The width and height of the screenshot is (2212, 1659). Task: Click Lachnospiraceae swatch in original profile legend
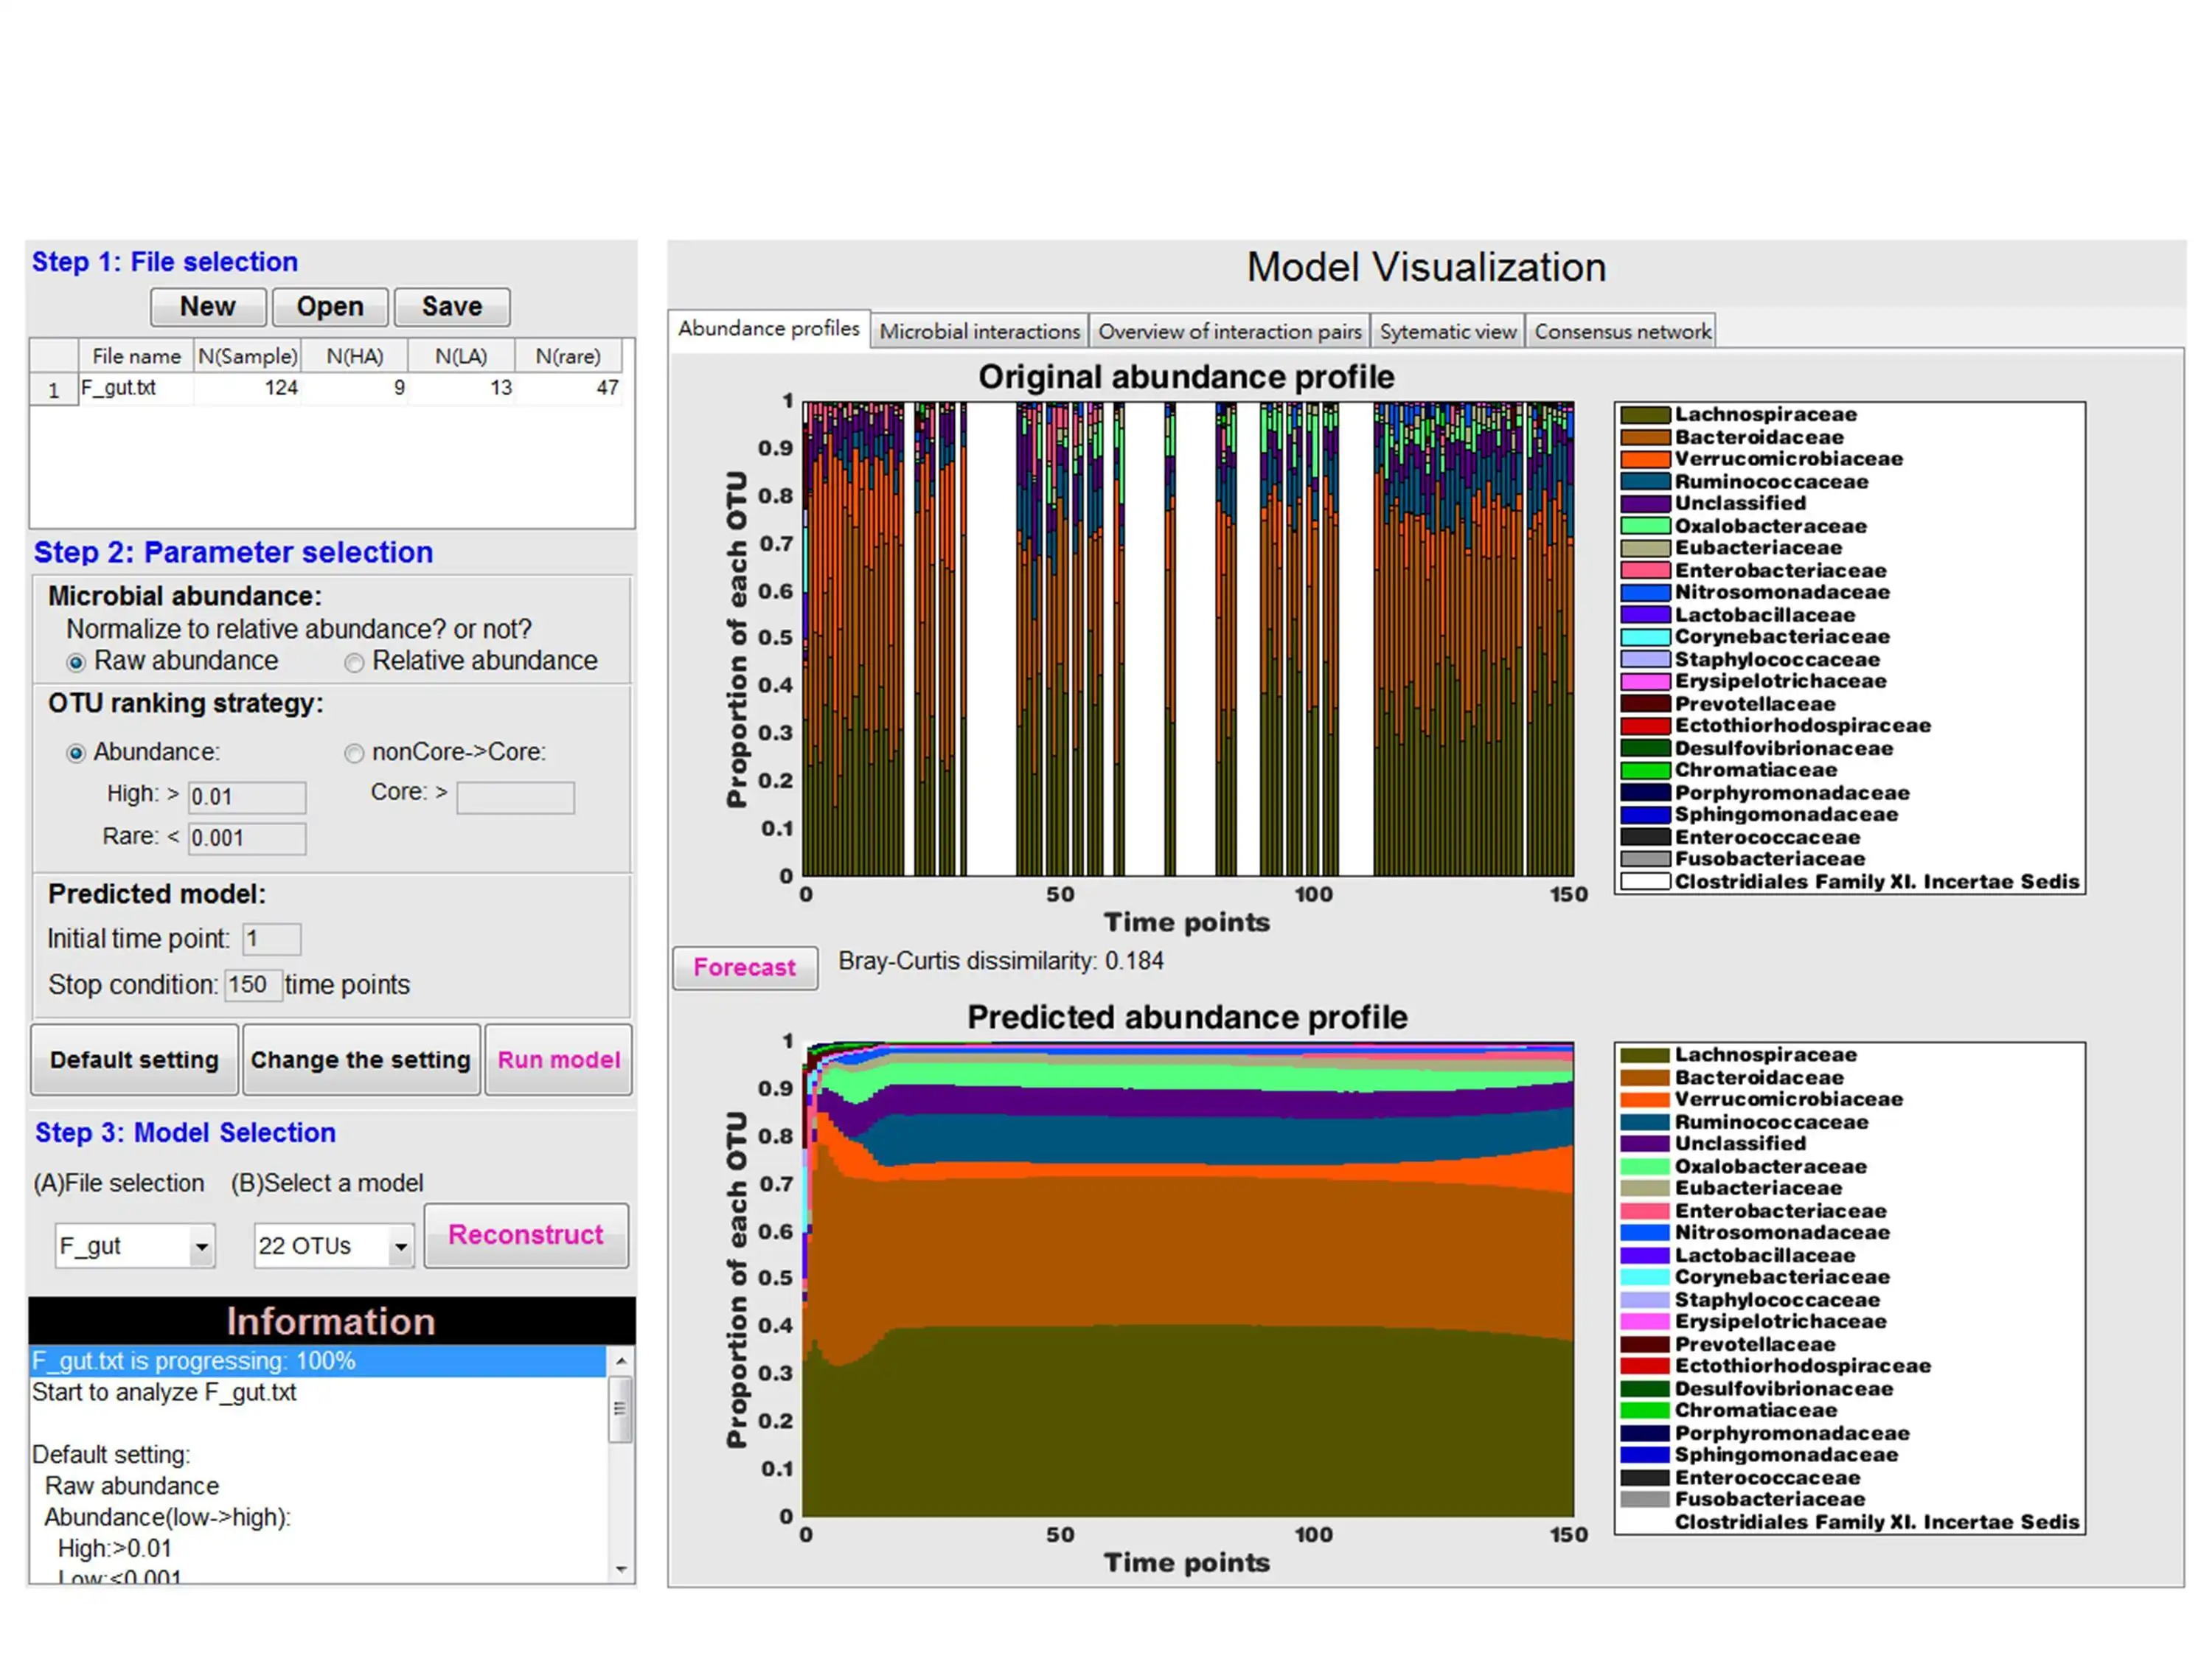(1645, 415)
